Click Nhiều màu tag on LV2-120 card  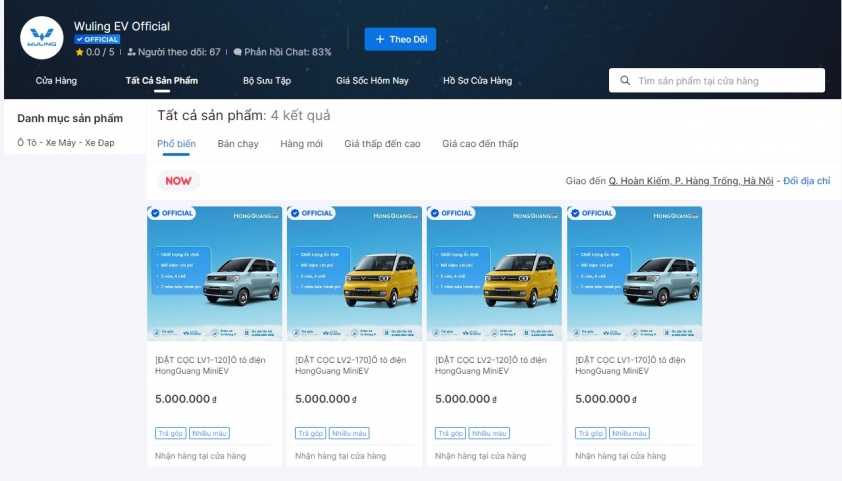489,433
